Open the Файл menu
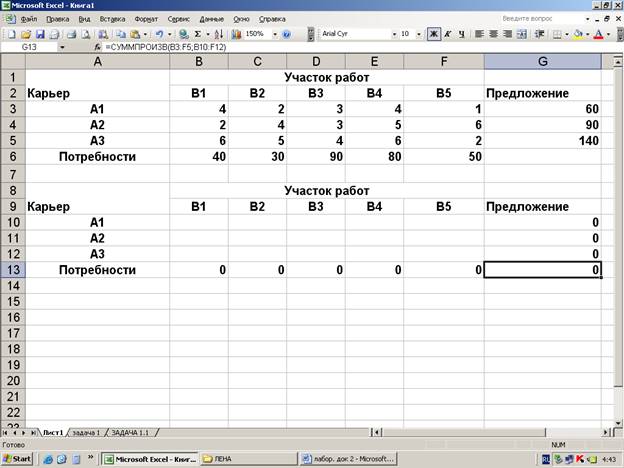 point(29,19)
